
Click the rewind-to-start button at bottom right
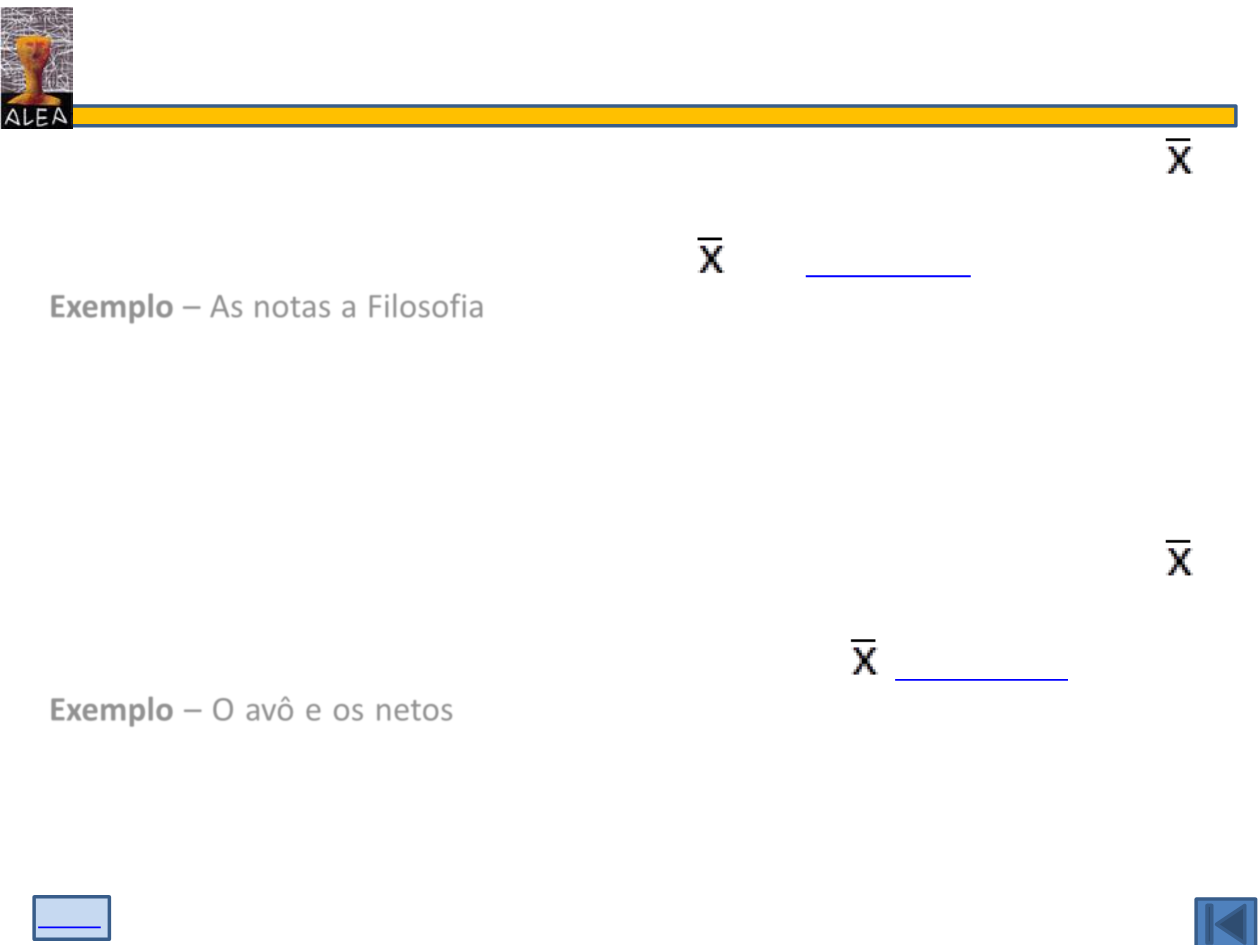click(x=1225, y=920)
